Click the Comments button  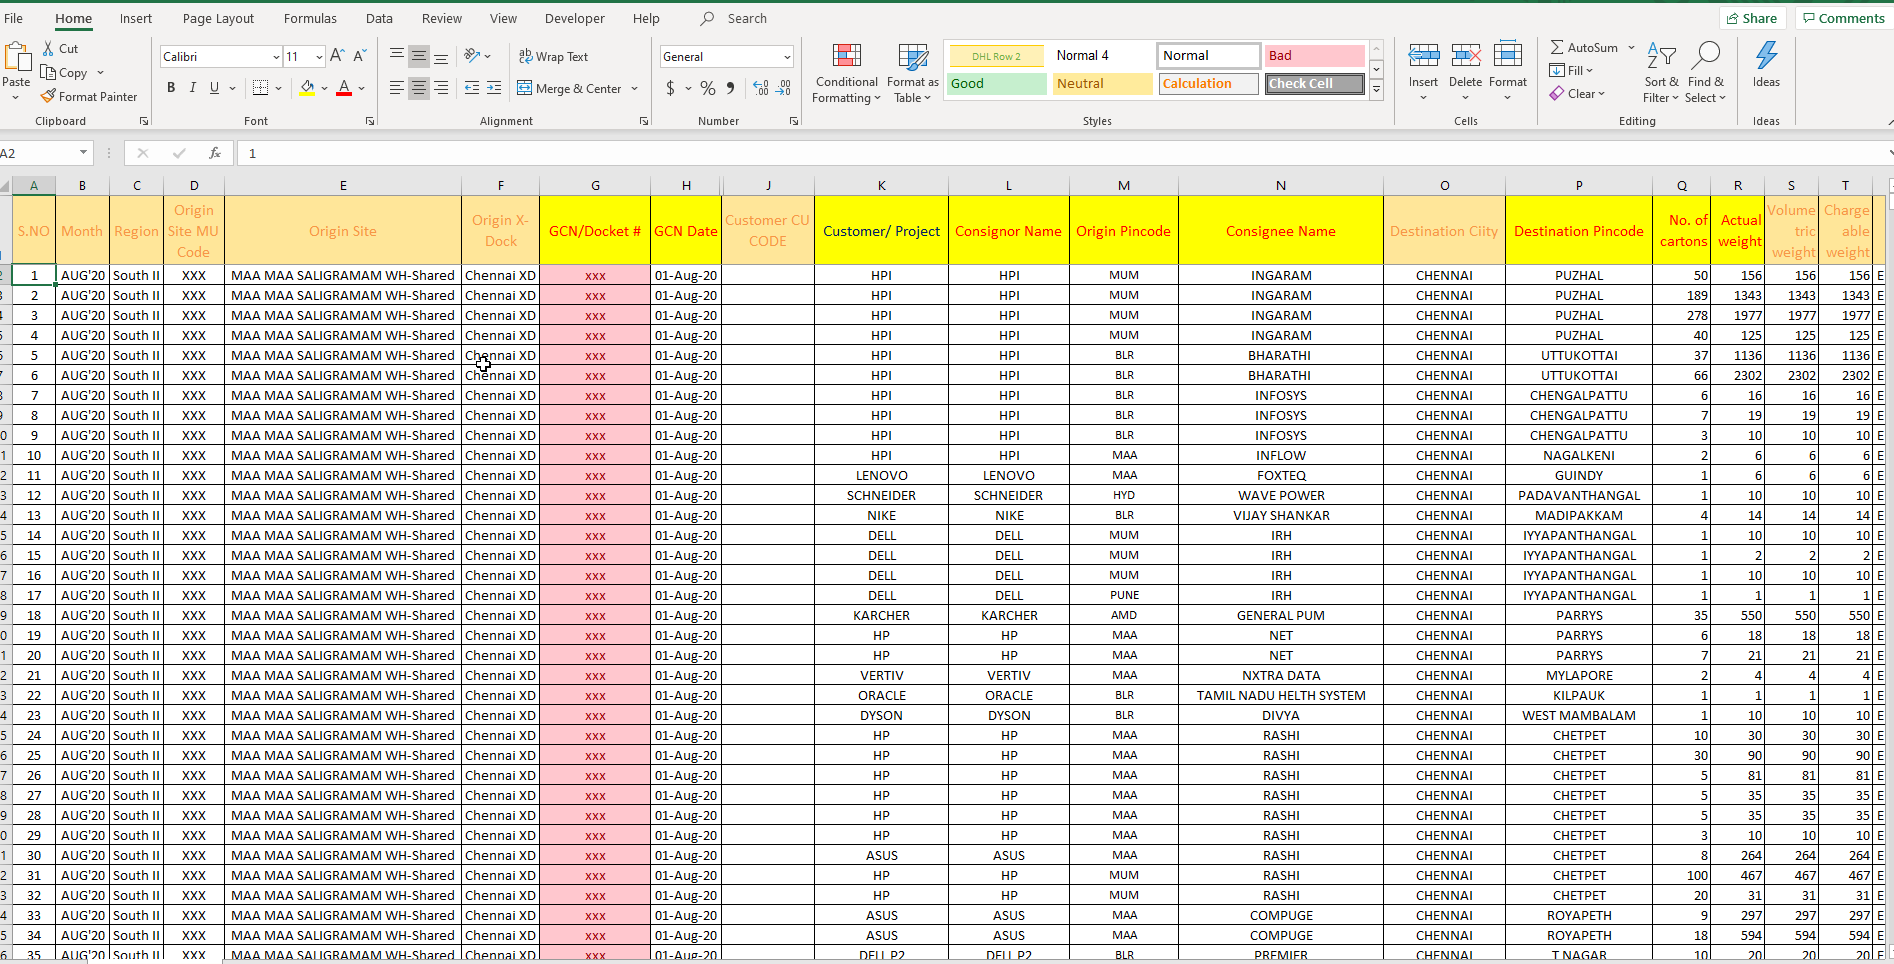(x=1842, y=18)
